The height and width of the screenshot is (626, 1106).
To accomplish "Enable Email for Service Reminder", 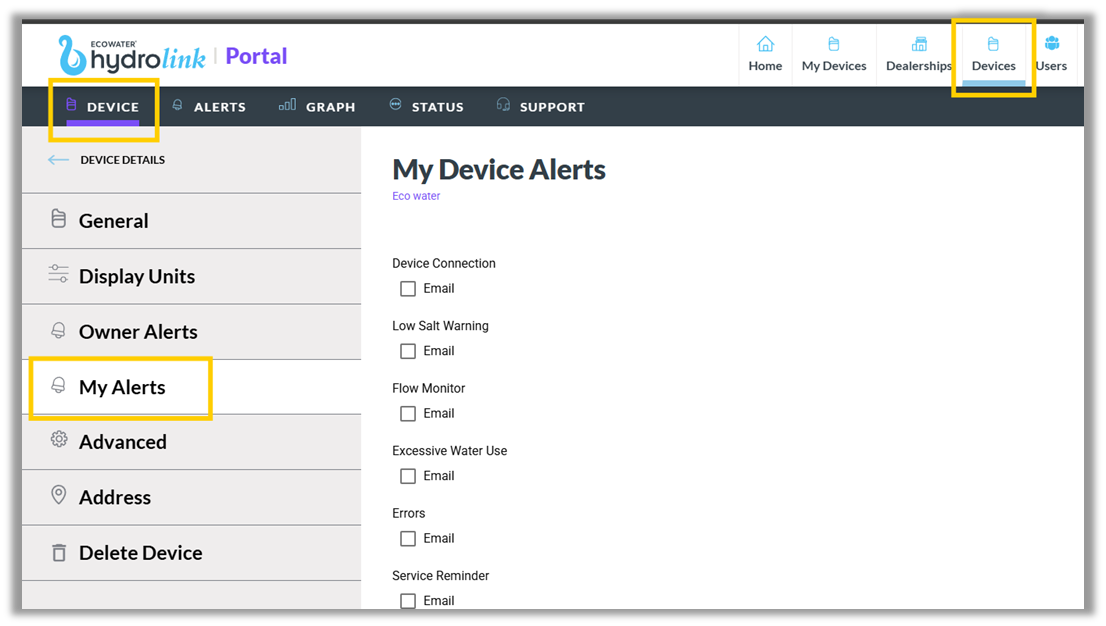I will tap(407, 600).
